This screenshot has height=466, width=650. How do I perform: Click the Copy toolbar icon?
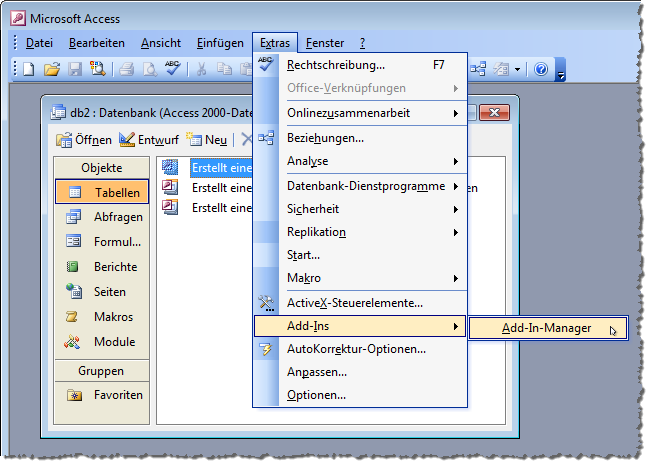click(x=225, y=69)
